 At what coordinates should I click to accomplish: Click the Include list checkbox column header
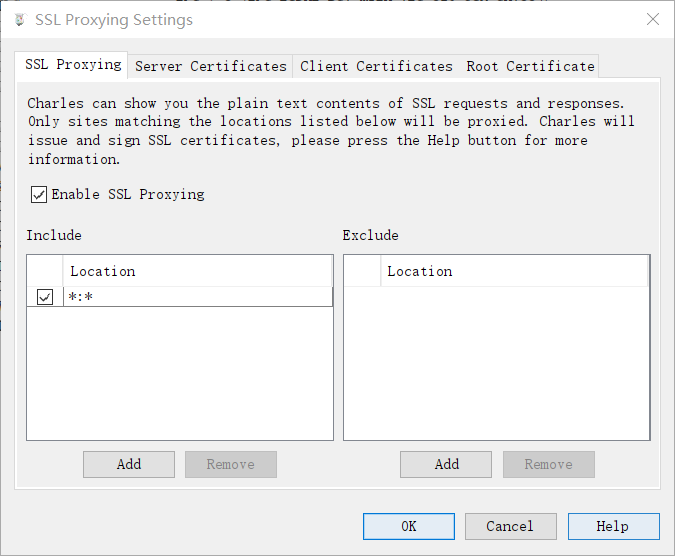[x=44, y=271]
